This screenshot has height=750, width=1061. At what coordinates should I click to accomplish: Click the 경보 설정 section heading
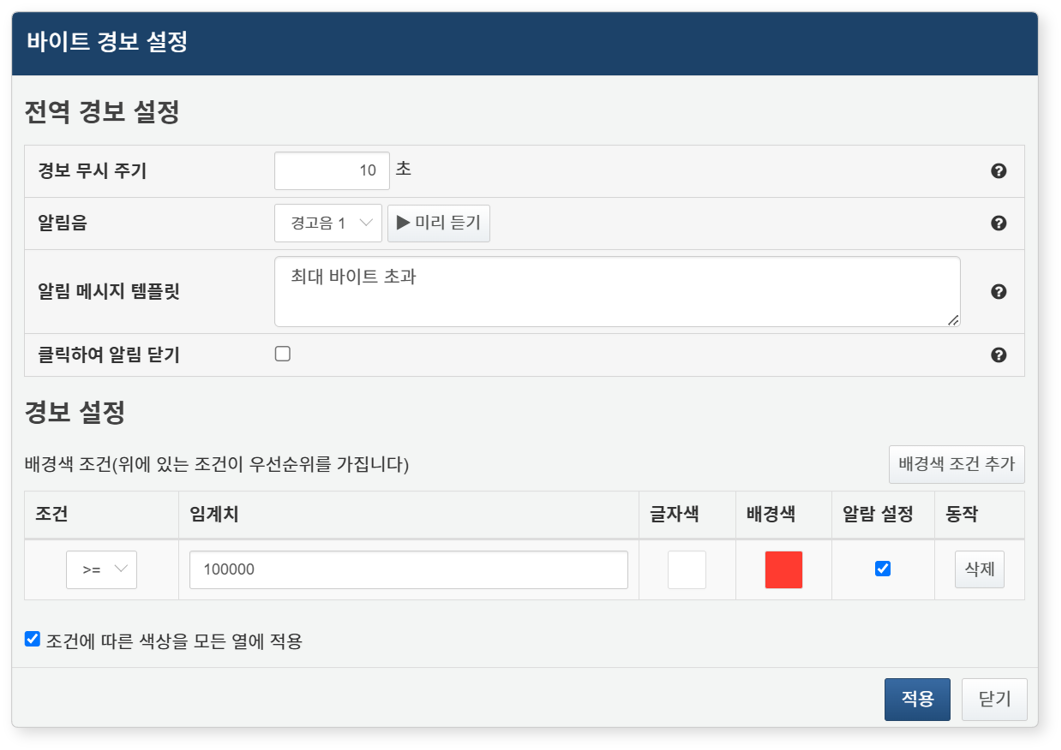[75, 412]
